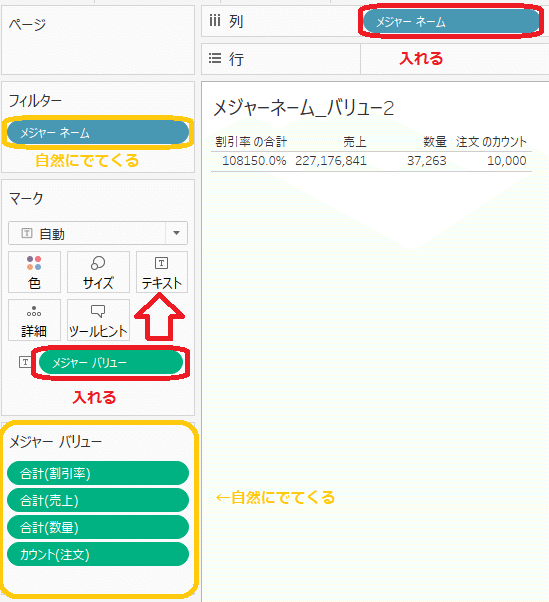The image size is (549, 602).
Task: Click the 注文 のカウント column header
Action: click(491, 142)
